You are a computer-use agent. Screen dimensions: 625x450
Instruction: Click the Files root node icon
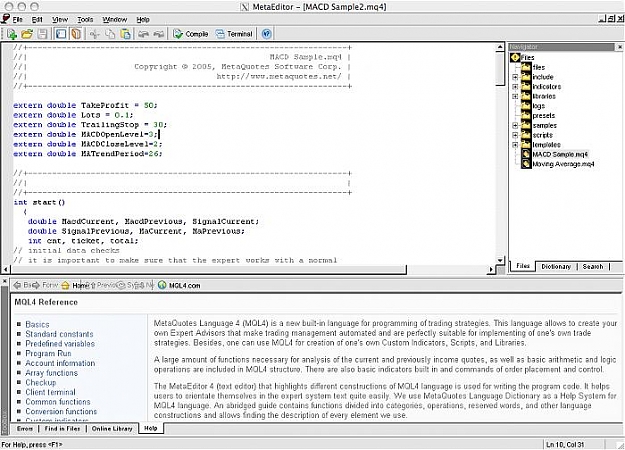click(515, 57)
